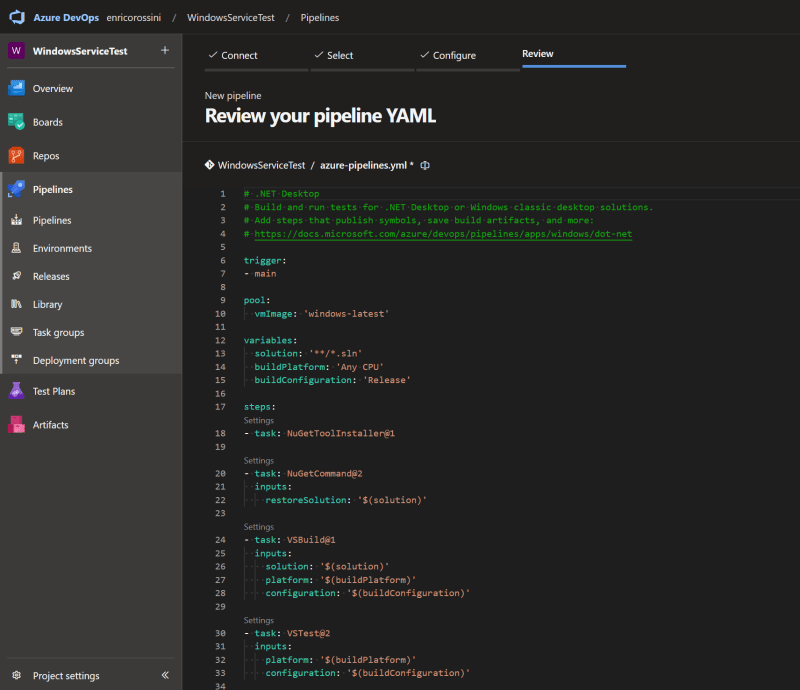The height and width of the screenshot is (690, 800).
Task: Click the WindowsServiceTest project name in sidebar
Action: [x=80, y=51]
